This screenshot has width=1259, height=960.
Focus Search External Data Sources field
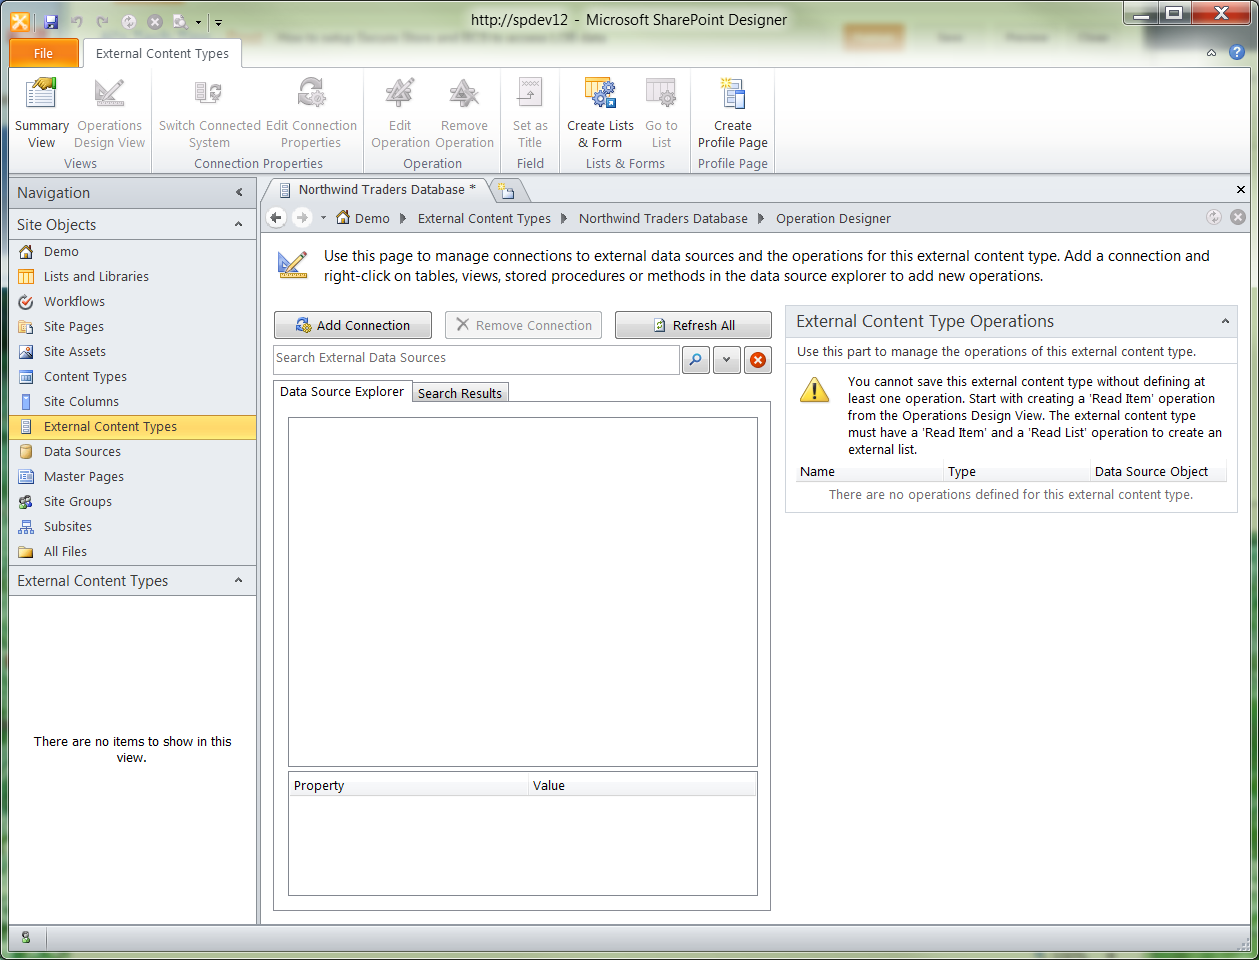(x=476, y=359)
